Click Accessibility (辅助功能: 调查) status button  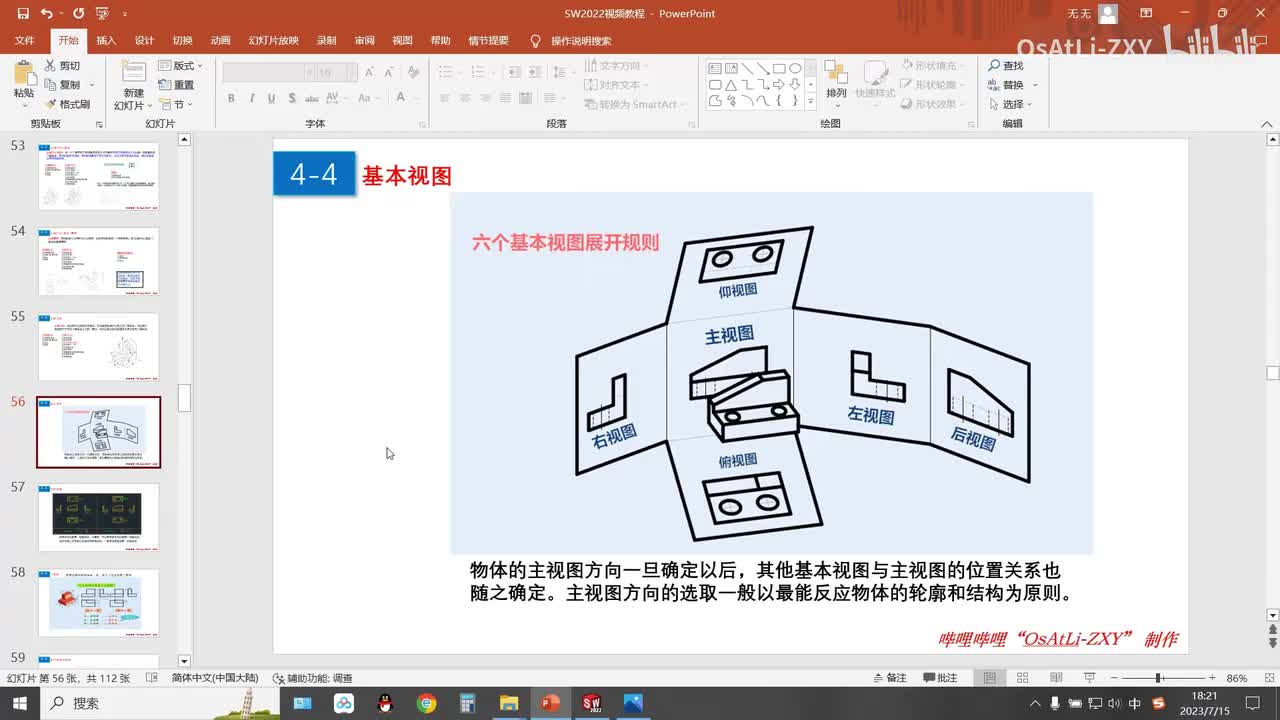(x=313, y=678)
